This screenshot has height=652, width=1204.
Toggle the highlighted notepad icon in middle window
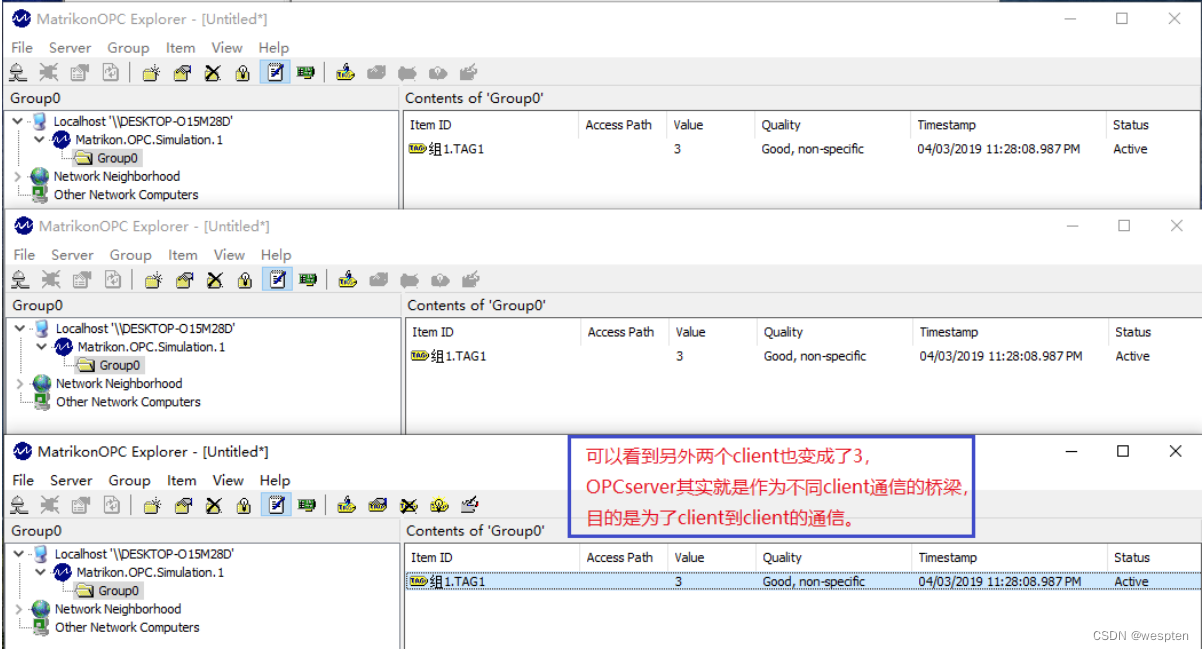click(276, 279)
